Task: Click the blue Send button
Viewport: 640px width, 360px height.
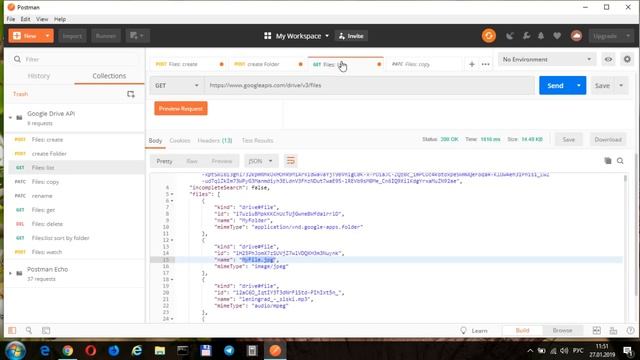Action: pos(556,85)
